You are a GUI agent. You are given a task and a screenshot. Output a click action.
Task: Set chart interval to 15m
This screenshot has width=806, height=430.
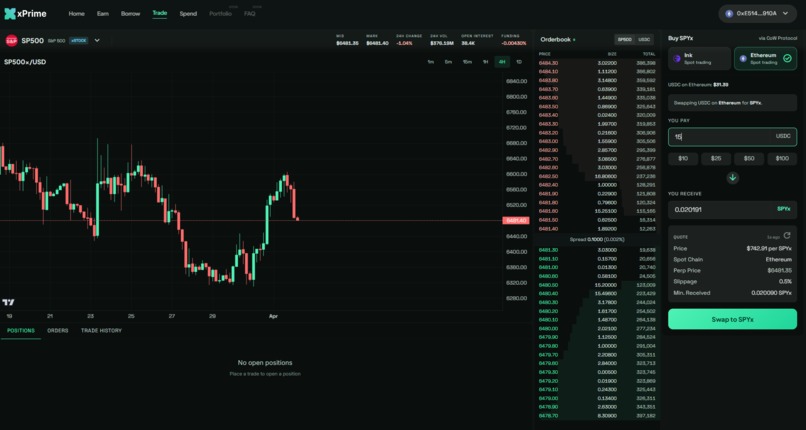pos(467,62)
